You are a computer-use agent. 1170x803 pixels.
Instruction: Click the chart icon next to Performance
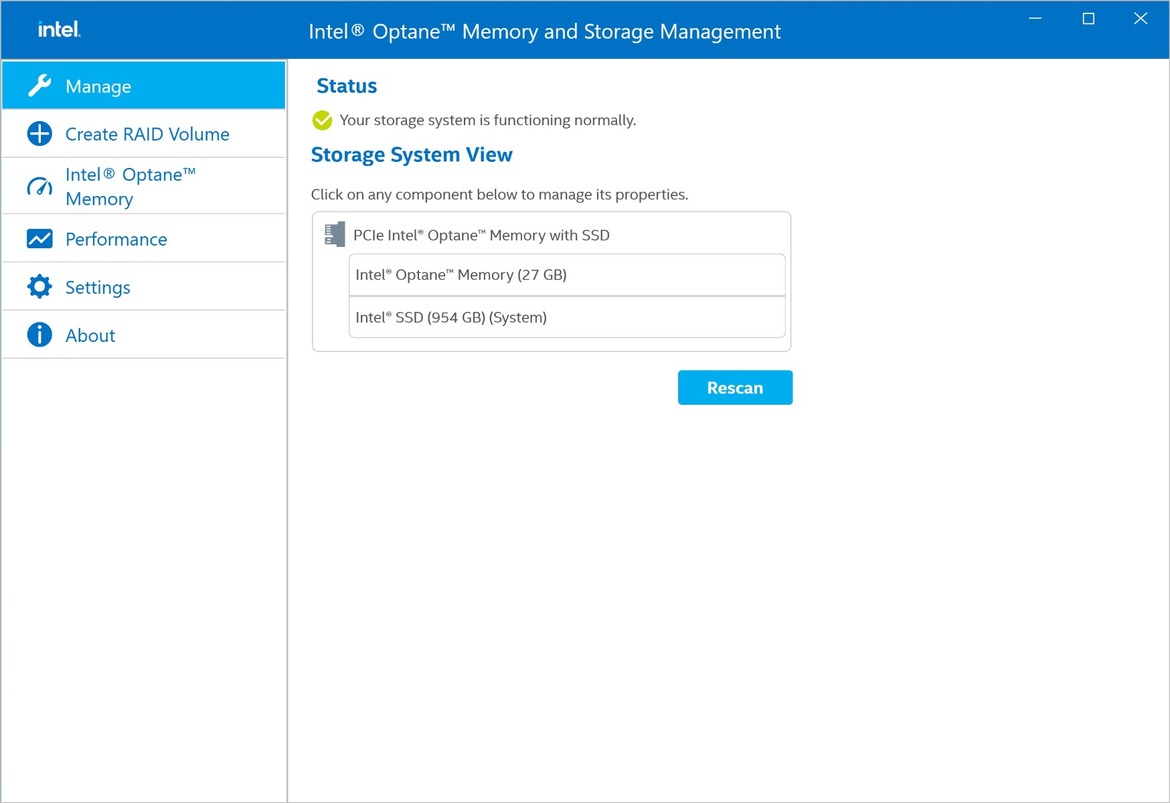40,239
